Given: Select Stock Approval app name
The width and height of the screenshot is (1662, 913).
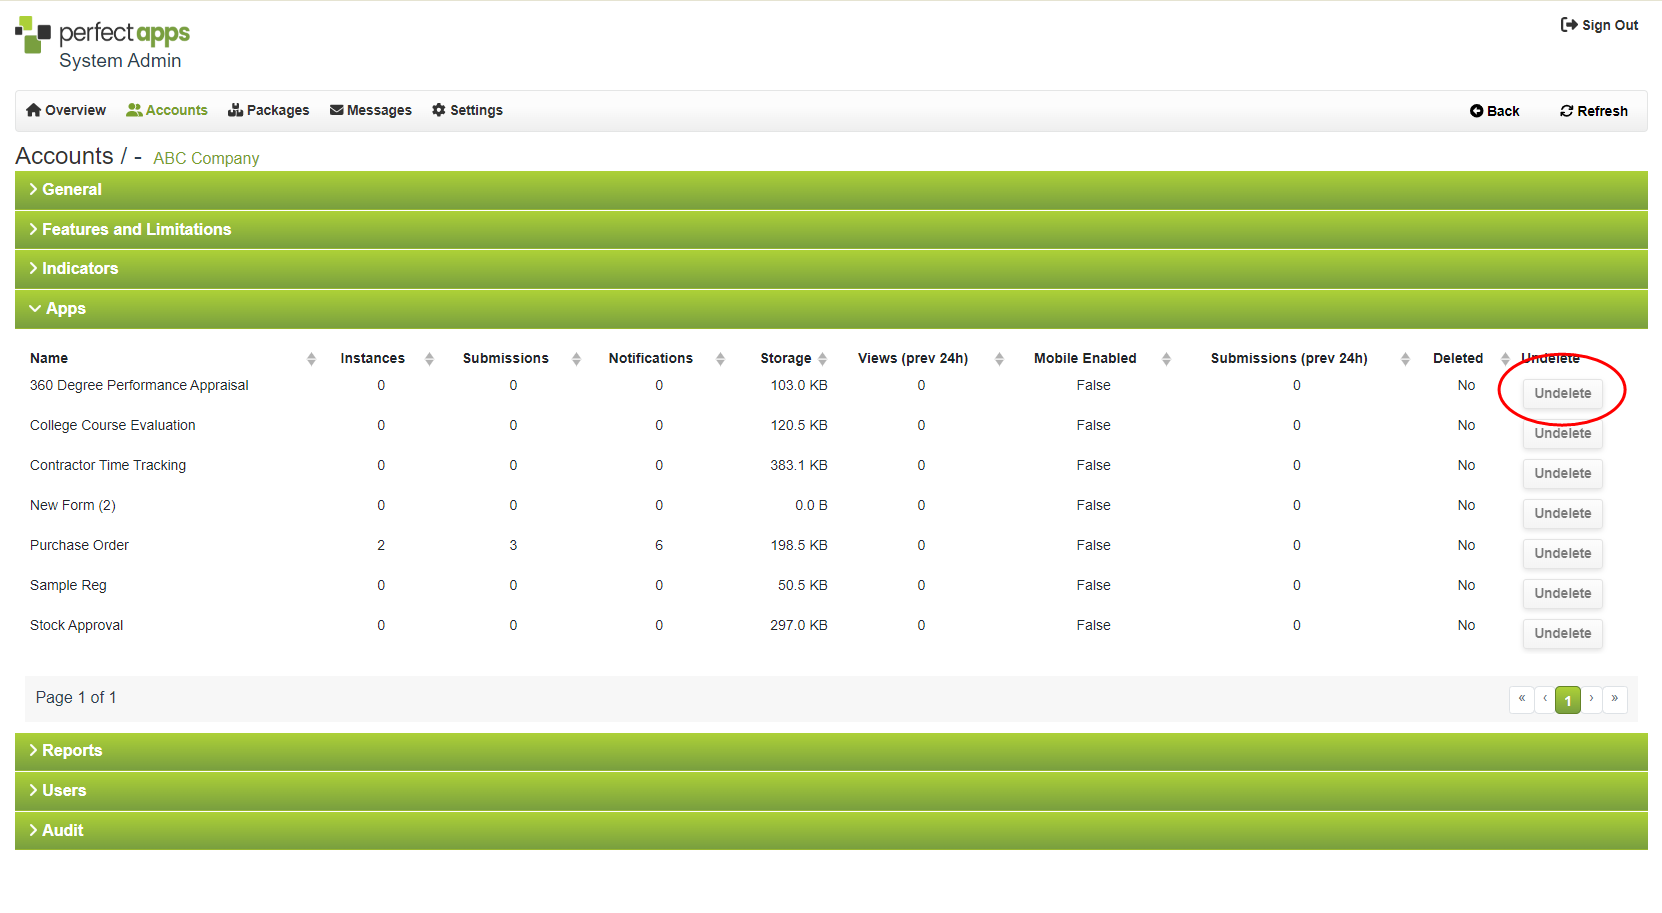Looking at the screenshot, I should coord(77,626).
